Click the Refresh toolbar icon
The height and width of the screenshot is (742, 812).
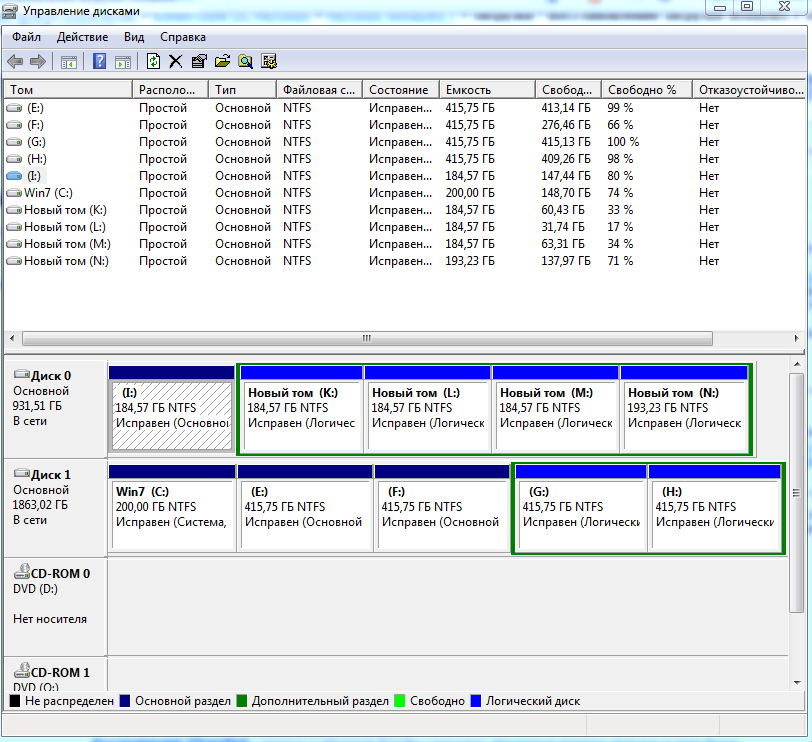click(153, 61)
